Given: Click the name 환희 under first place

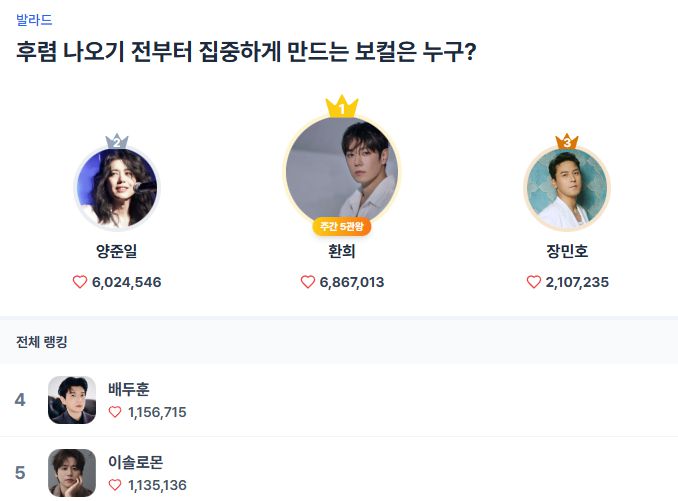Looking at the screenshot, I should point(342,252).
